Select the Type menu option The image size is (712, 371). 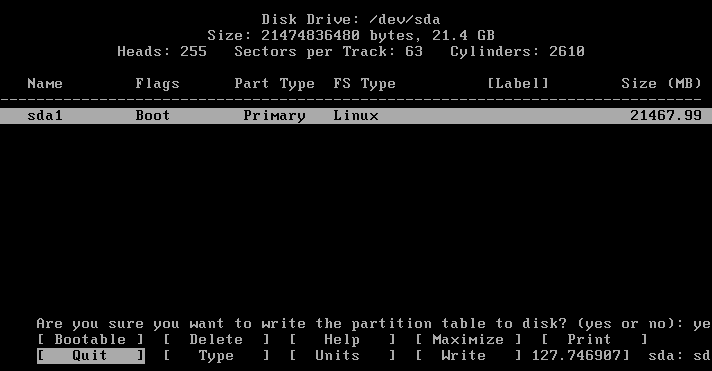(216, 356)
